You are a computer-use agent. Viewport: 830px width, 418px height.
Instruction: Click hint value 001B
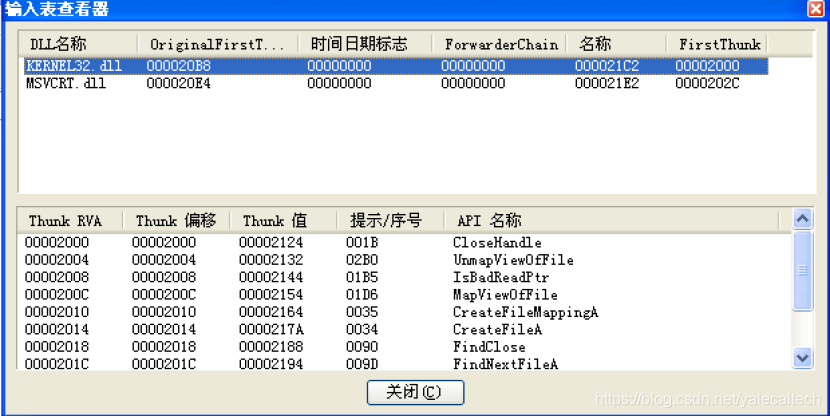(362, 243)
